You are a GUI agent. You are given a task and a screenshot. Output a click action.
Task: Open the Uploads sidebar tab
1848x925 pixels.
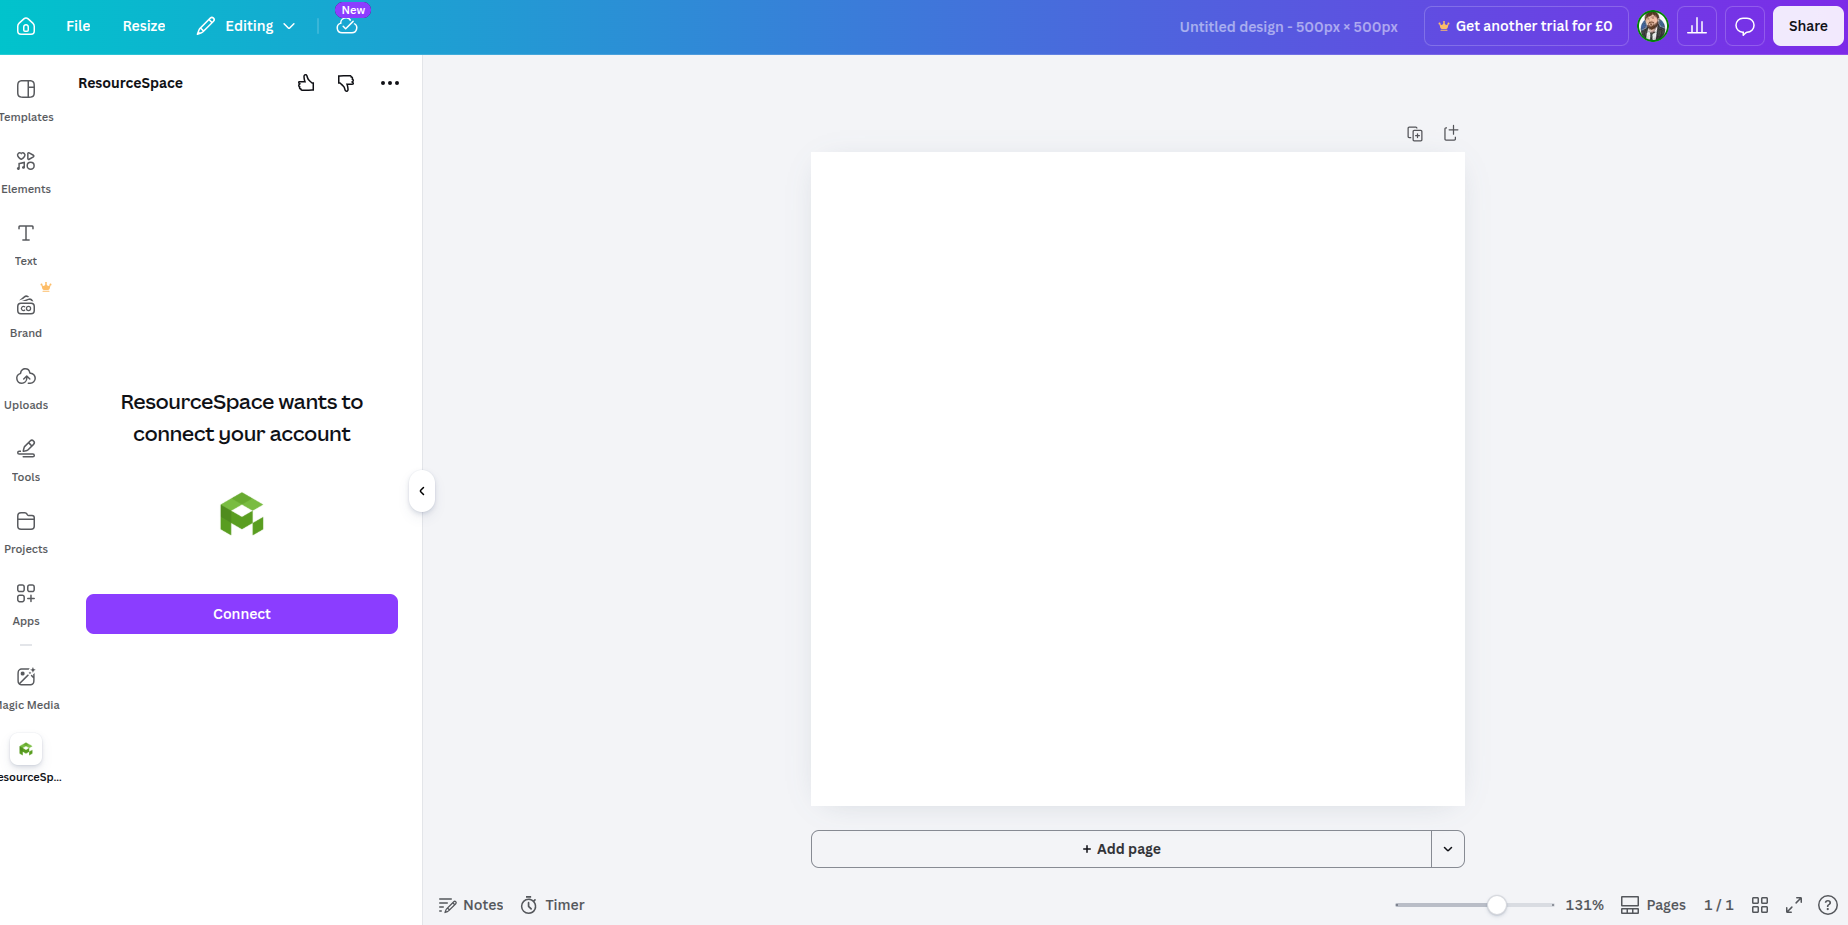[x=26, y=389]
